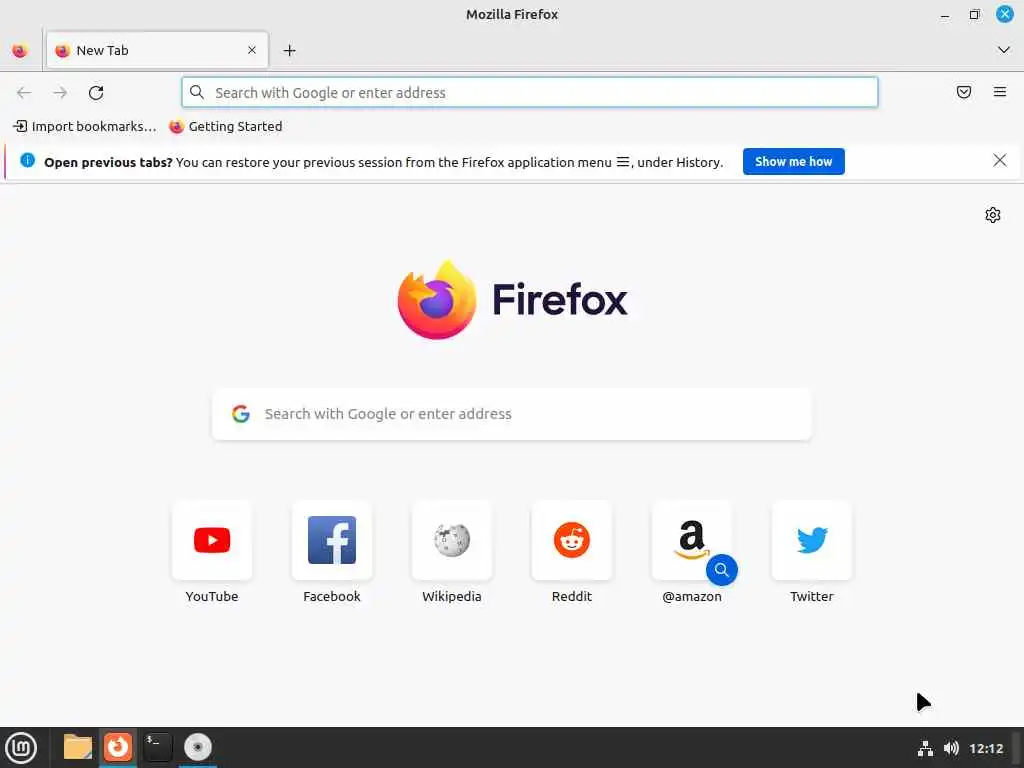
Task: Open the Save to Pocket icon
Action: click(x=964, y=92)
